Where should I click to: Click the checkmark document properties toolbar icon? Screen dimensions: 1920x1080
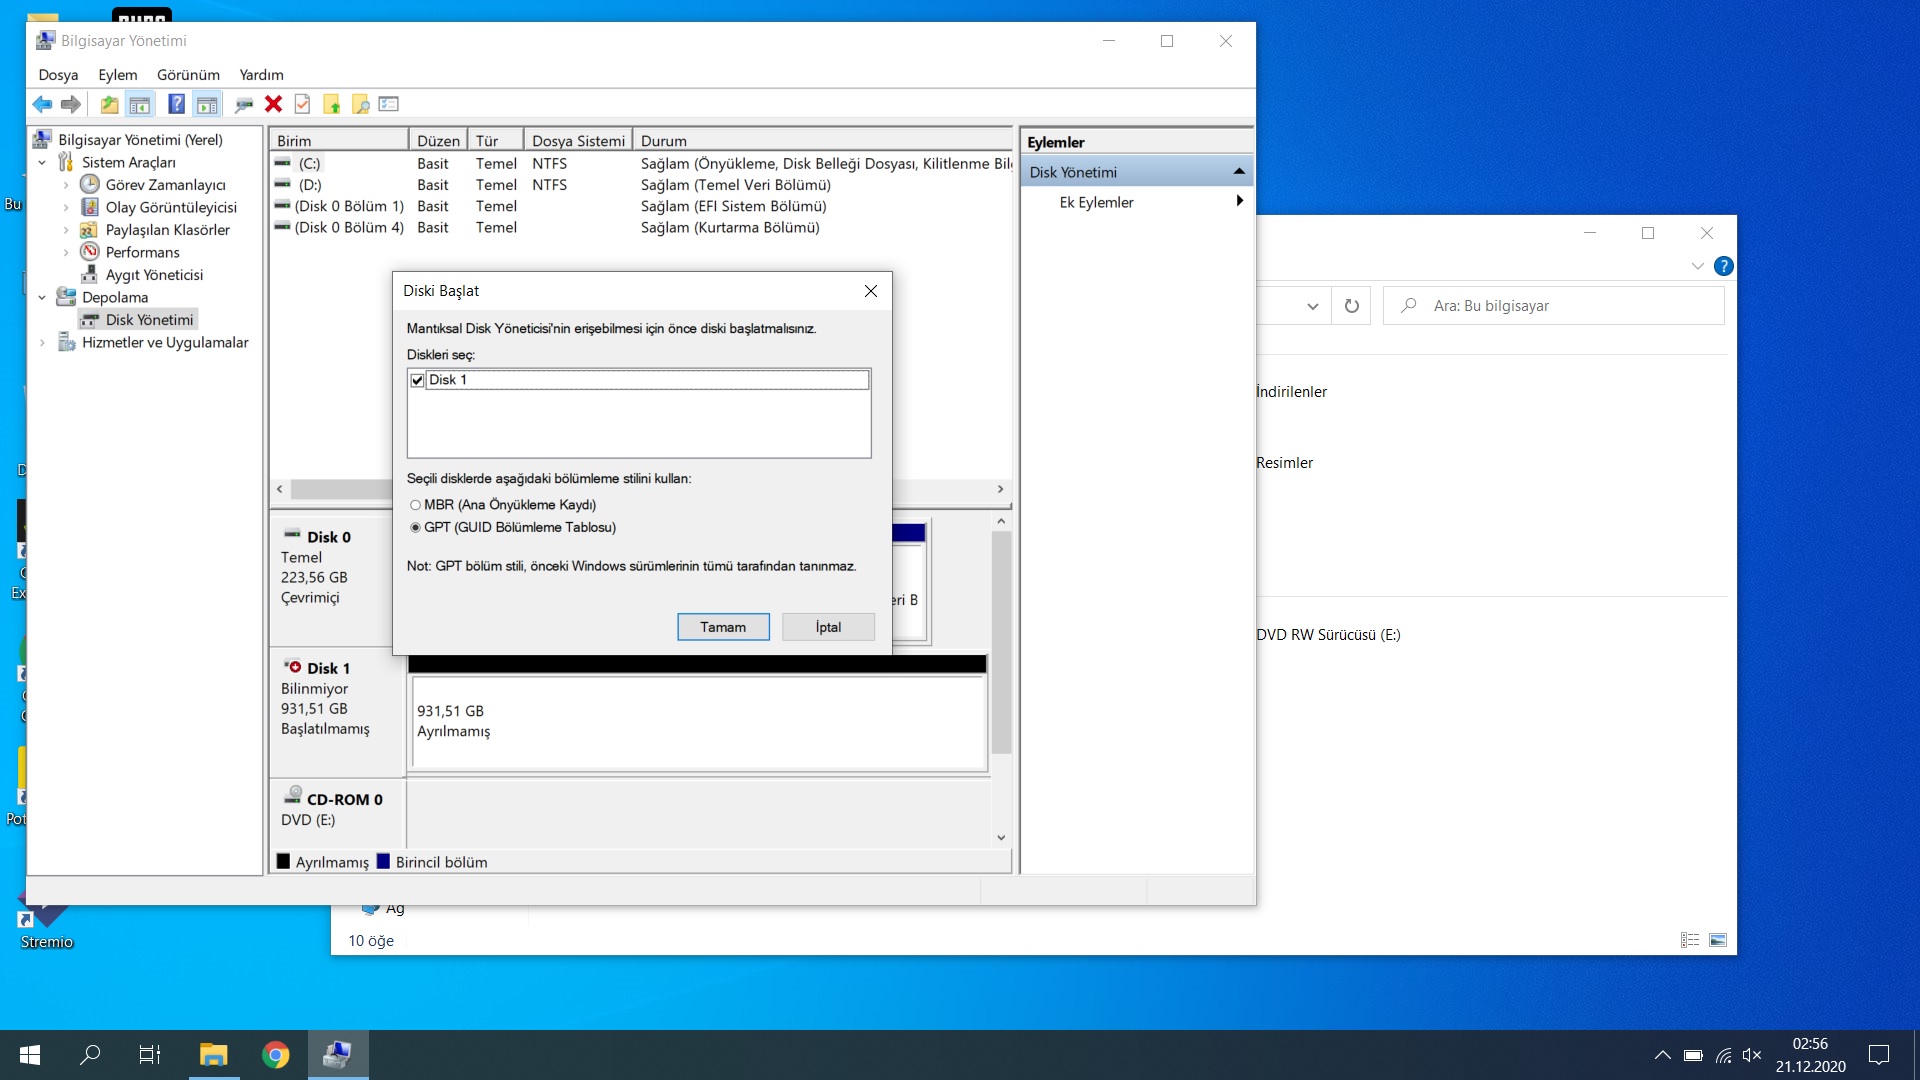[302, 104]
